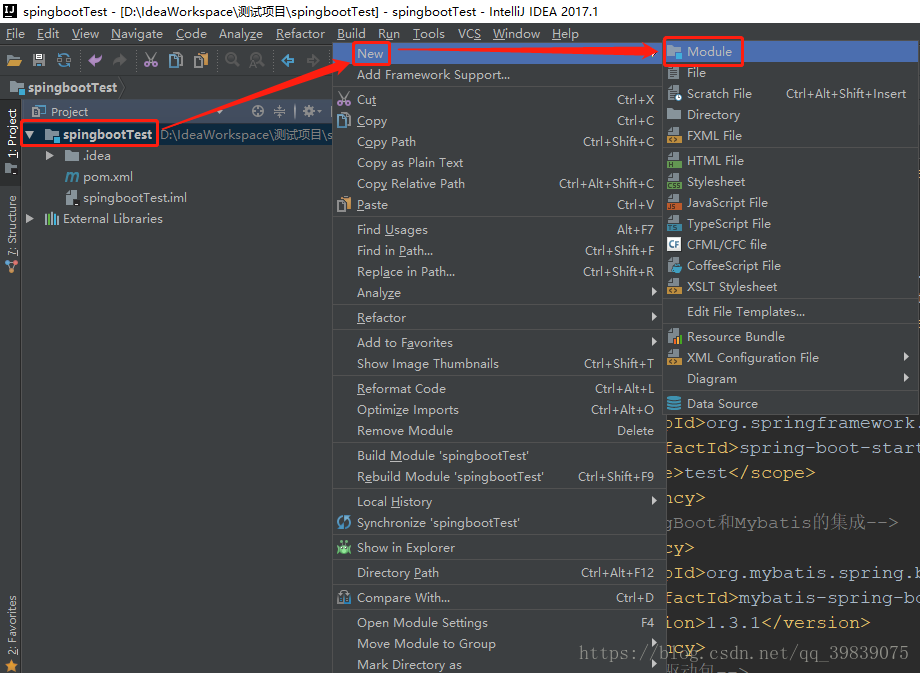Screen dimensions: 920x673
Task: Click the Cut scissors toolbar icon
Action: coord(151,60)
